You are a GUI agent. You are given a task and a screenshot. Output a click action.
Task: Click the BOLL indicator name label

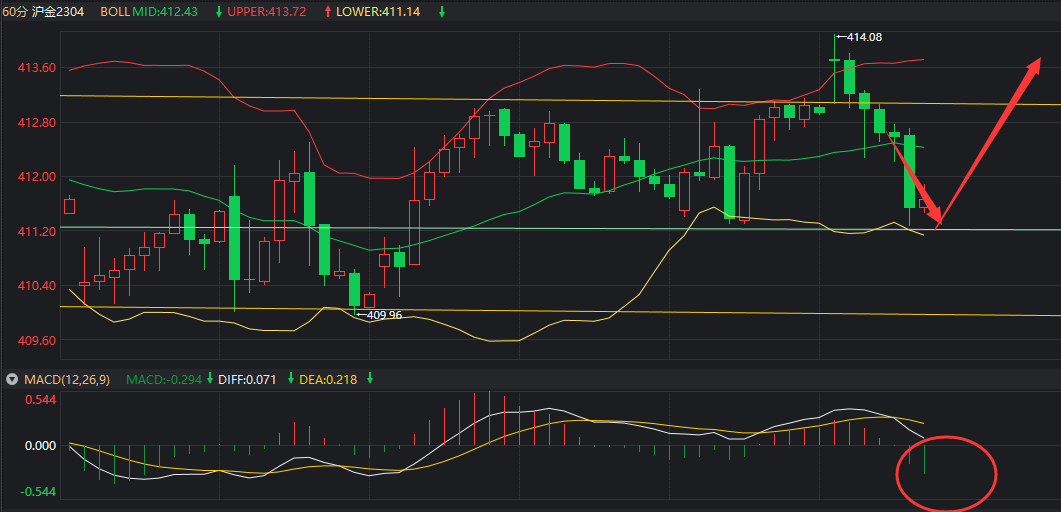pyautogui.click(x=113, y=11)
